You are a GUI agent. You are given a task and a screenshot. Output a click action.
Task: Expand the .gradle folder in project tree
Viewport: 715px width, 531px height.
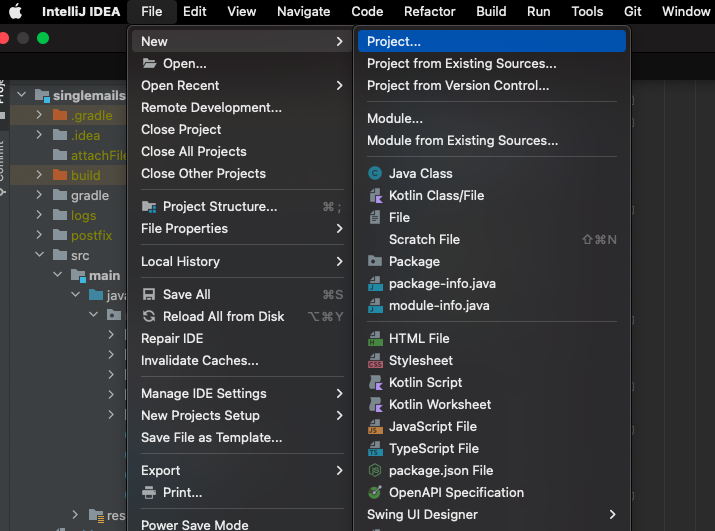tap(39, 115)
